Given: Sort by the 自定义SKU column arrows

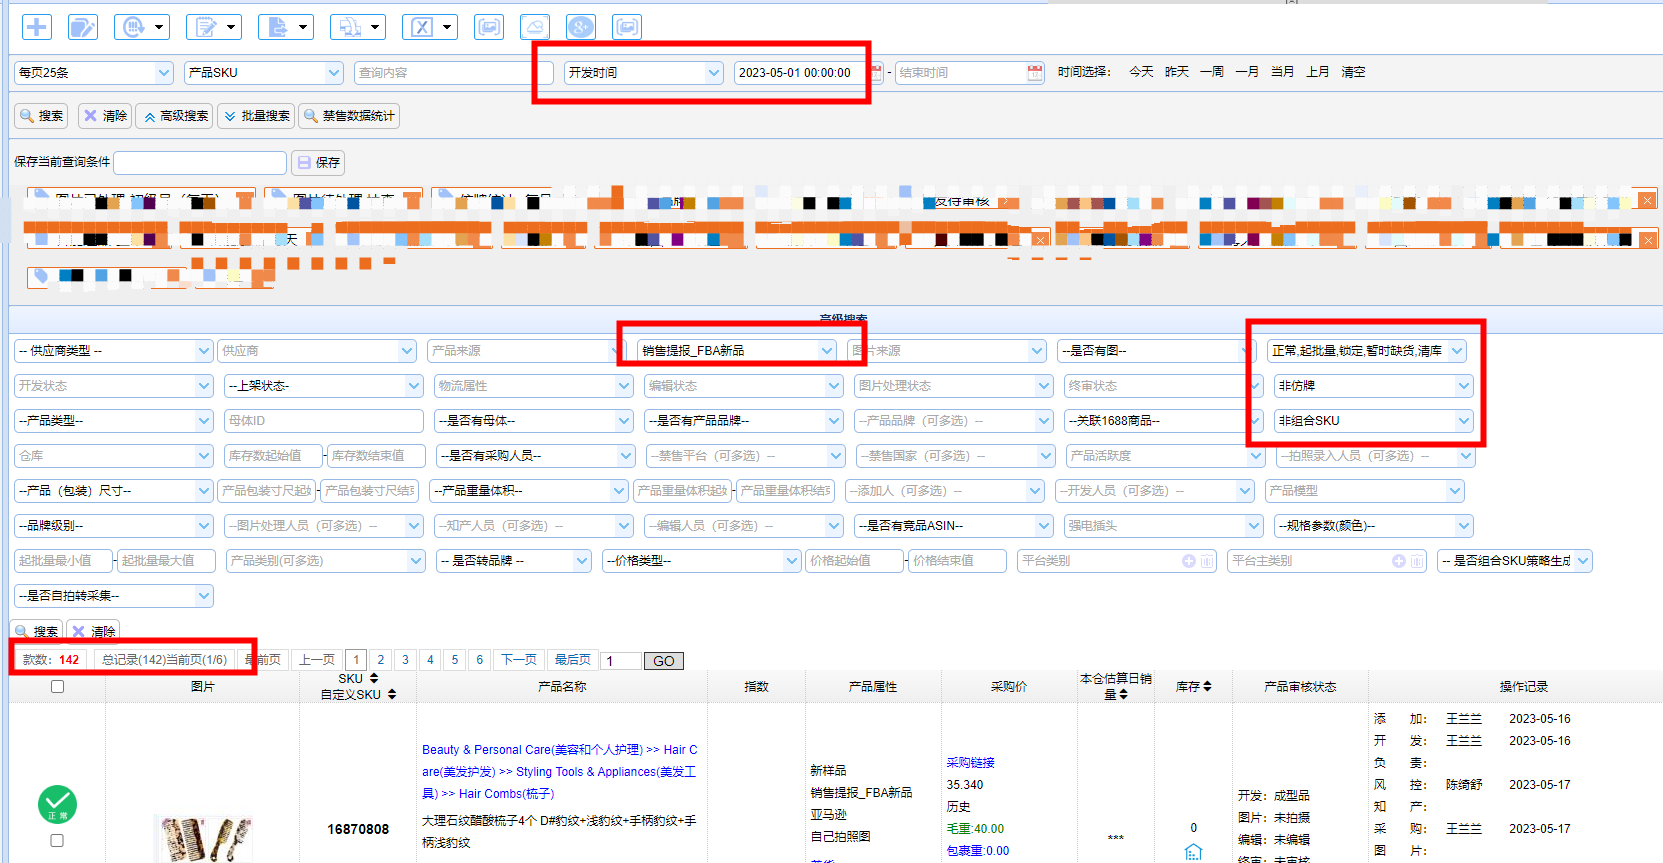Looking at the screenshot, I should tap(392, 694).
